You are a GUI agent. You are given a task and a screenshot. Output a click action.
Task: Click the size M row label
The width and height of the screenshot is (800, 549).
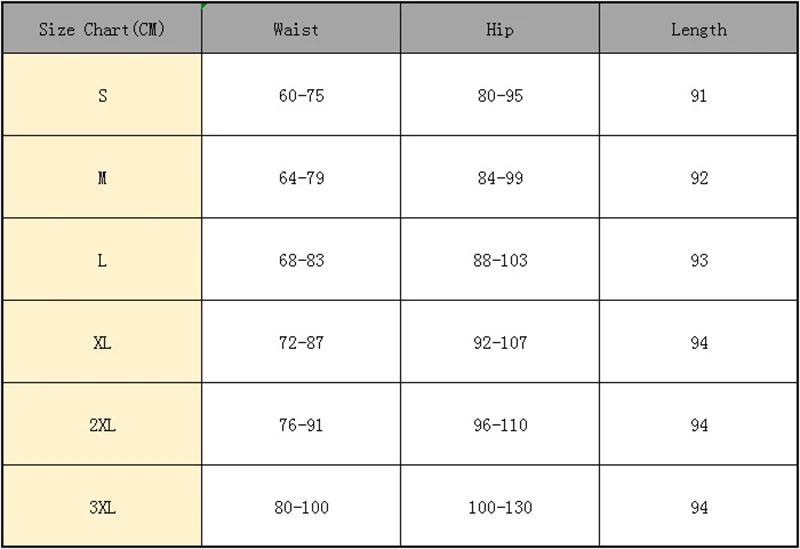coord(102,177)
